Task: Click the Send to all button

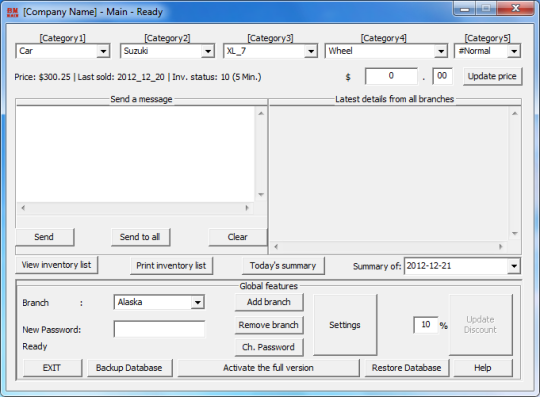Action: click(x=140, y=237)
